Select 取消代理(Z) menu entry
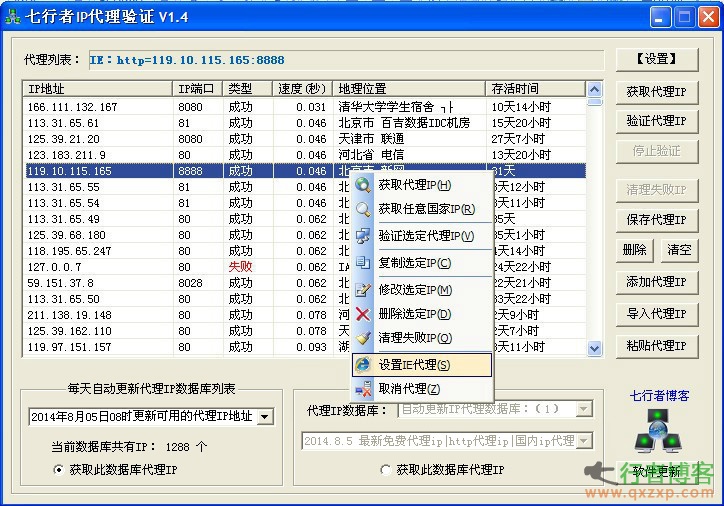This screenshot has width=724, height=506. tap(422, 389)
